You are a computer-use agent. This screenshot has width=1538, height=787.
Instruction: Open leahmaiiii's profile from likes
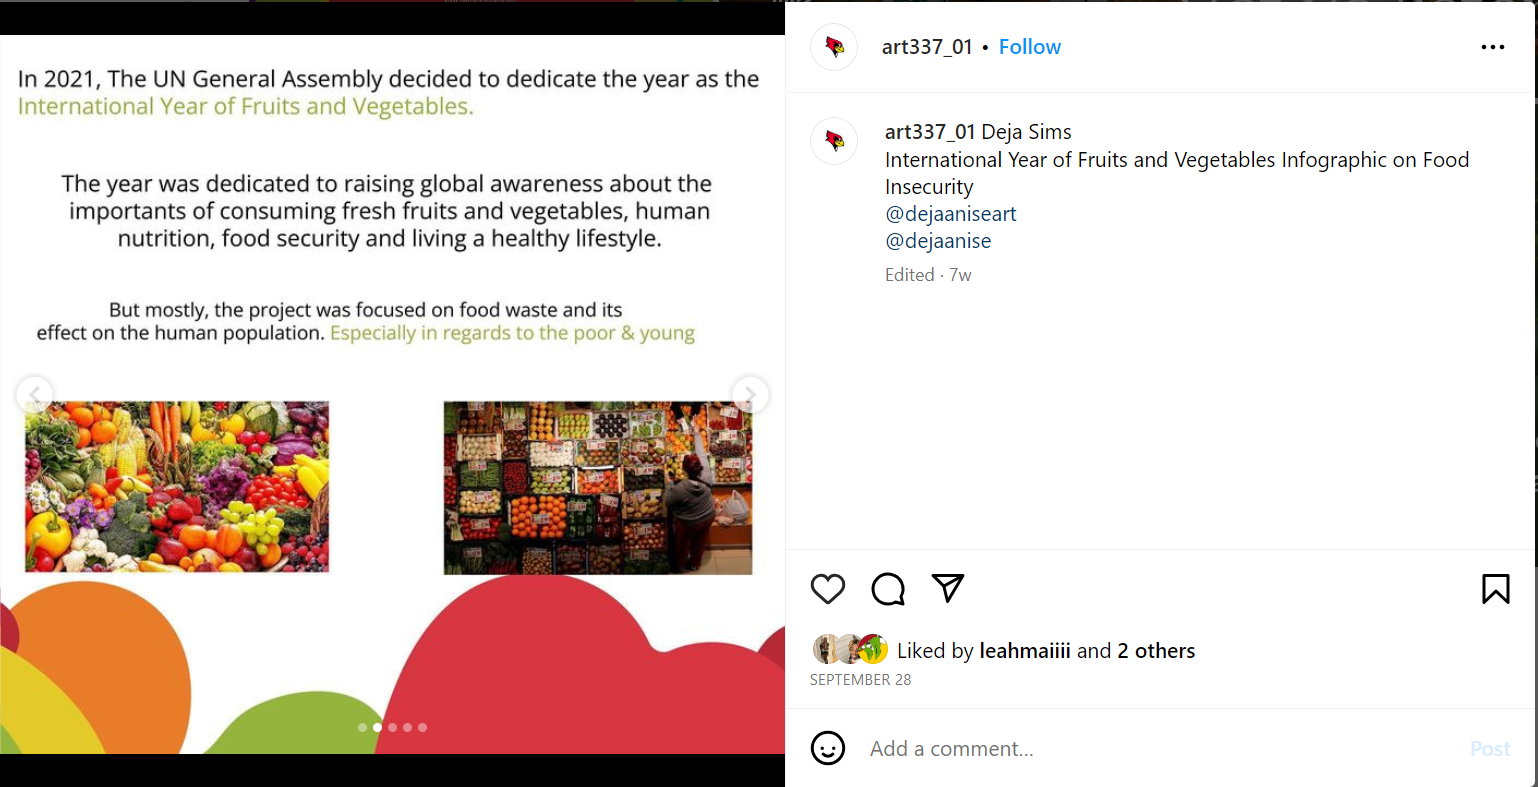coord(1025,651)
